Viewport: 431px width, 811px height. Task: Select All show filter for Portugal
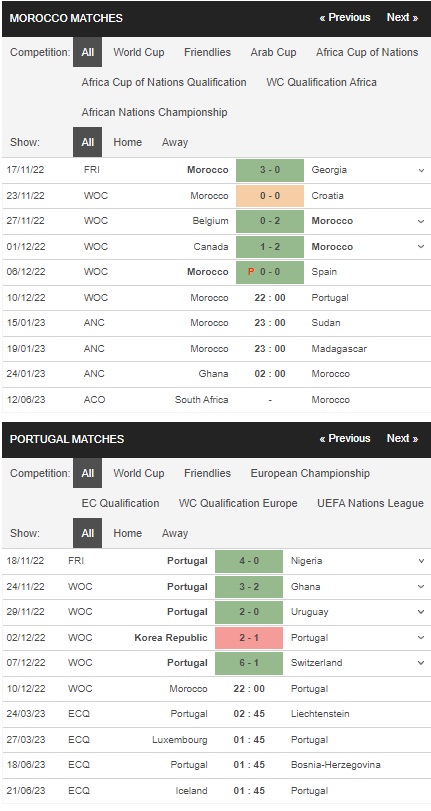tap(87, 533)
